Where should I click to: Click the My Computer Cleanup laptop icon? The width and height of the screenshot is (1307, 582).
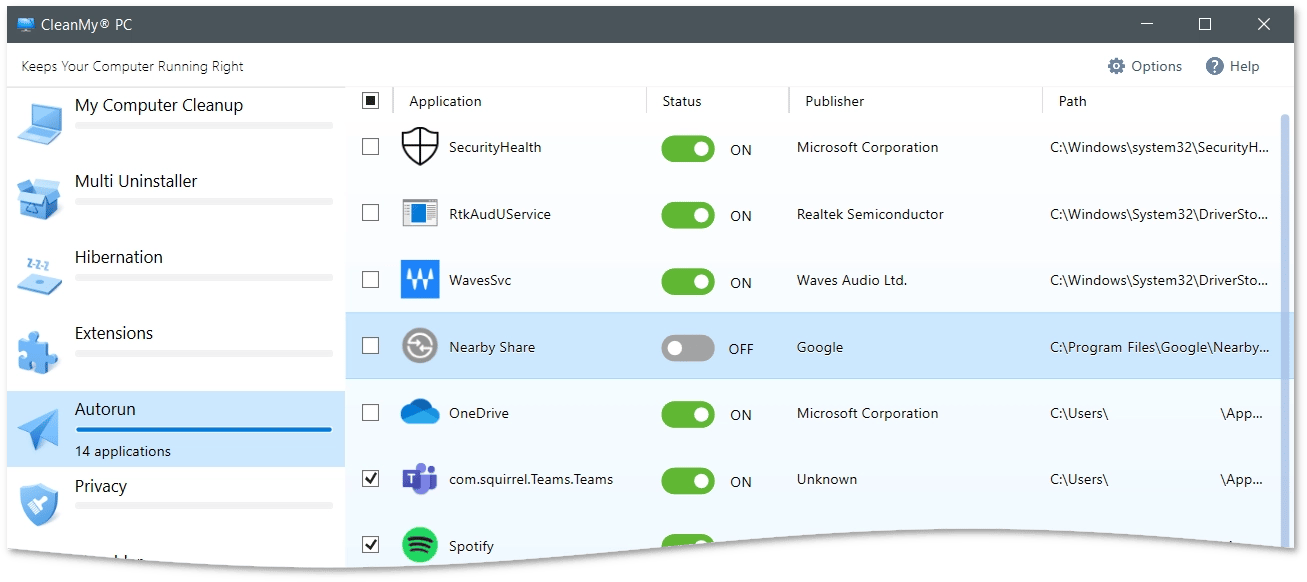(40, 124)
